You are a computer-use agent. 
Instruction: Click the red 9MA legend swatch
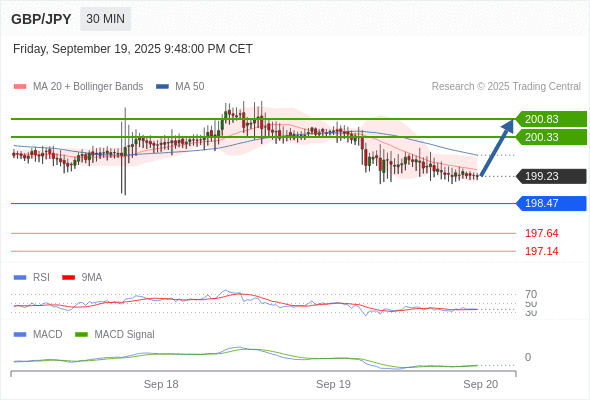pos(68,277)
